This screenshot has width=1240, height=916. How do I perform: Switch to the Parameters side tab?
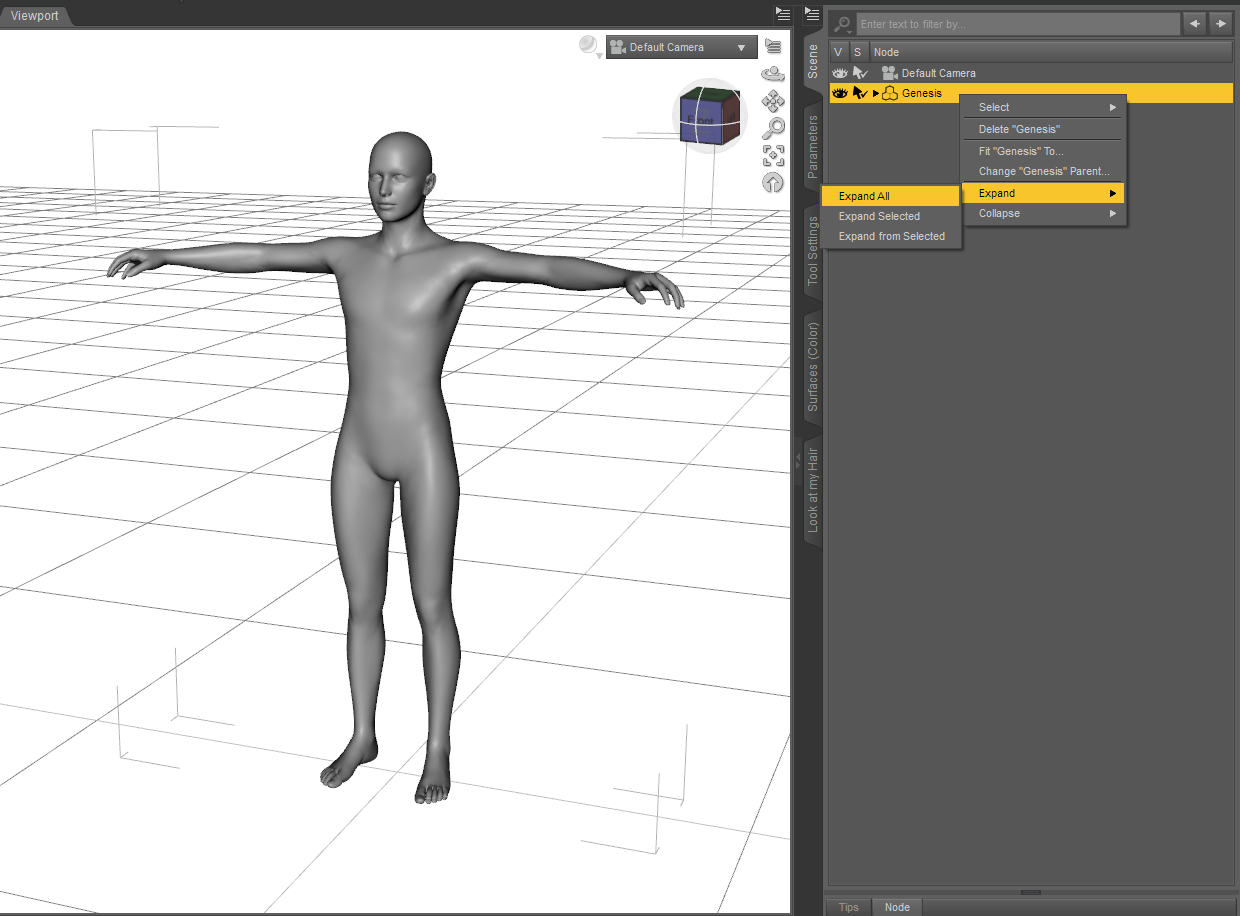tap(813, 147)
